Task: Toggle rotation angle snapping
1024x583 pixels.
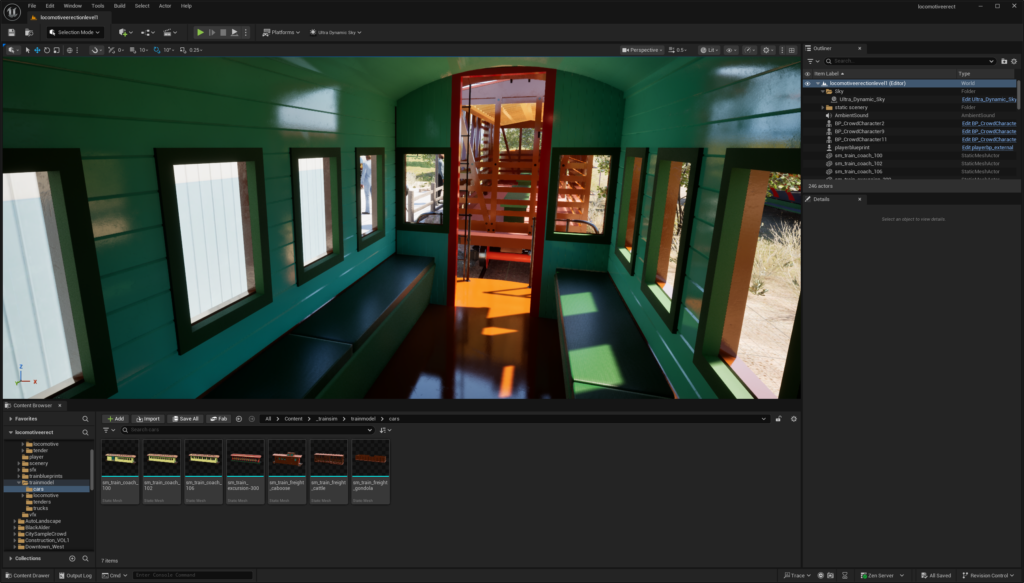Action: pyautogui.click(x=155, y=49)
